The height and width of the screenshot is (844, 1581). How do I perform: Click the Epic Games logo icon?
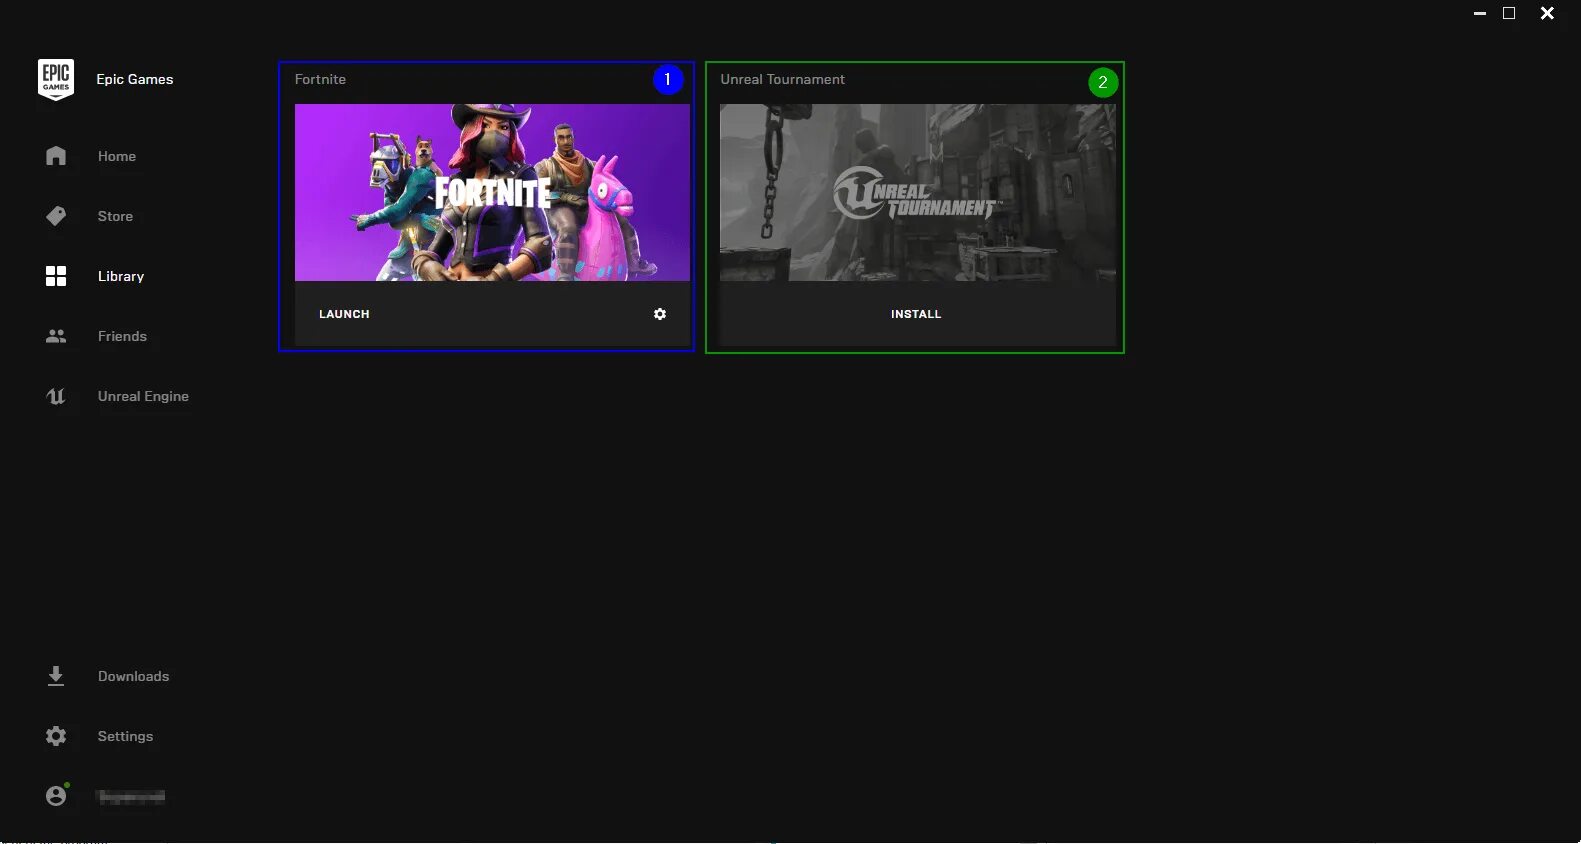(56, 79)
